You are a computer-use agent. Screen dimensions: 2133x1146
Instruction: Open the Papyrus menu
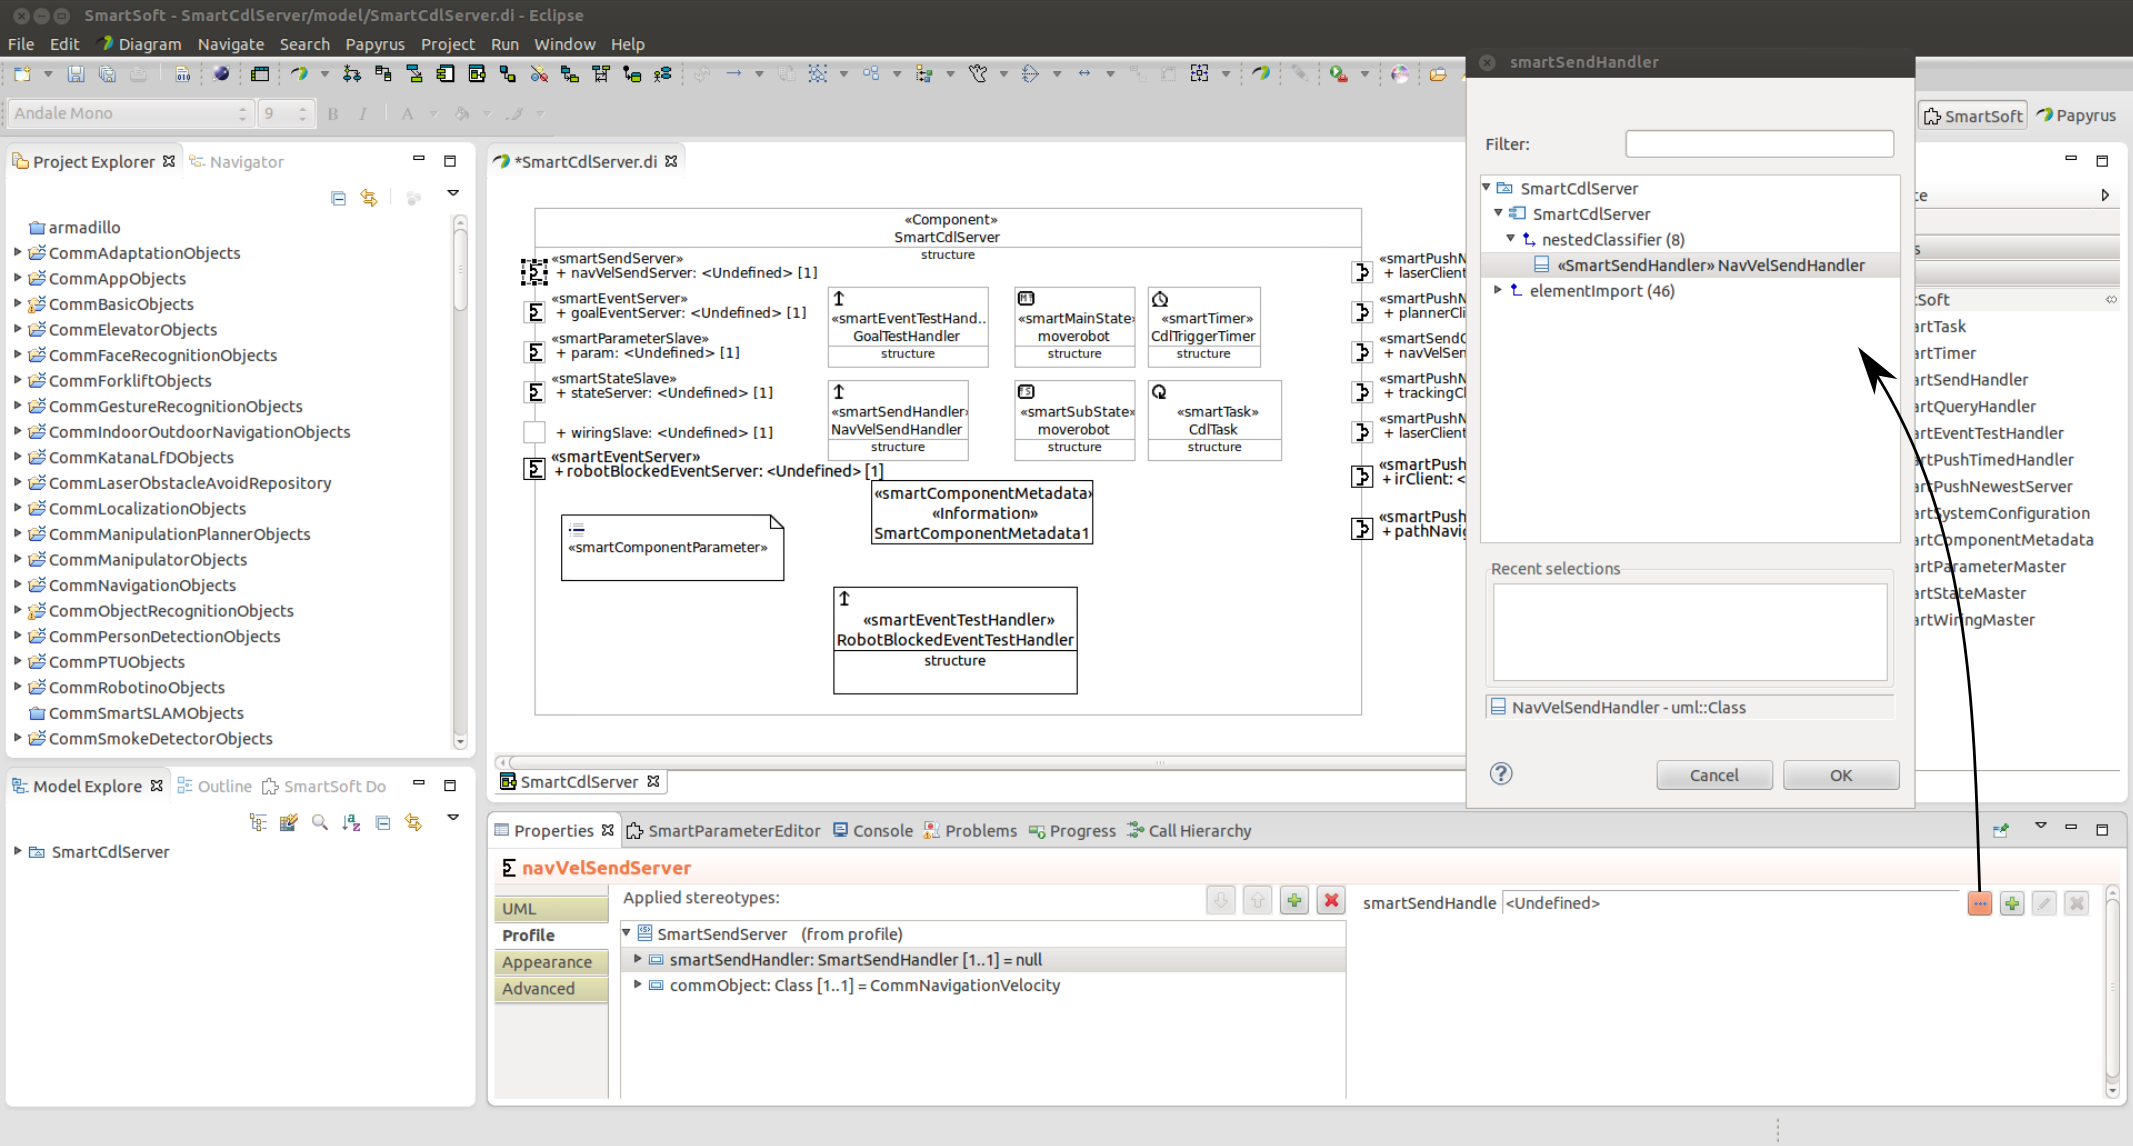[375, 44]
